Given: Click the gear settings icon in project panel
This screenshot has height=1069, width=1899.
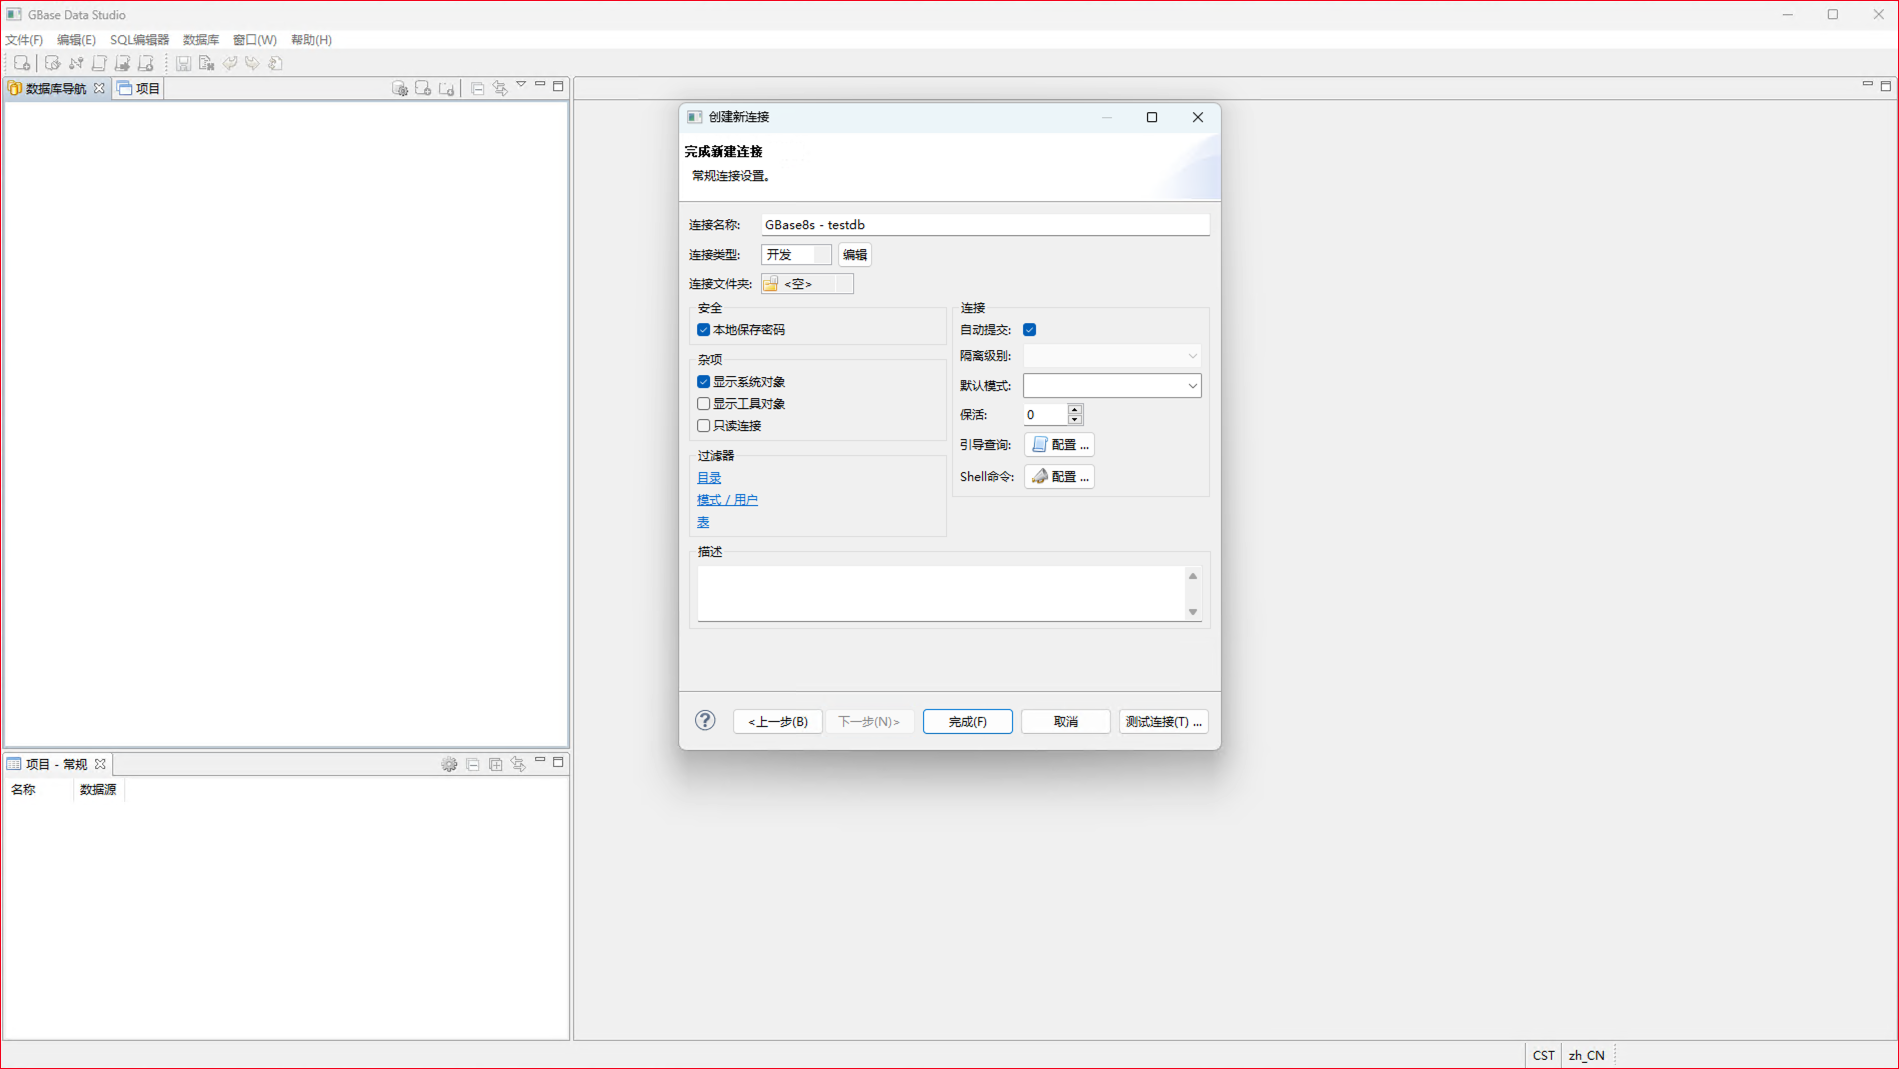Looking at the screenshot, I should [x=450, y=764].
